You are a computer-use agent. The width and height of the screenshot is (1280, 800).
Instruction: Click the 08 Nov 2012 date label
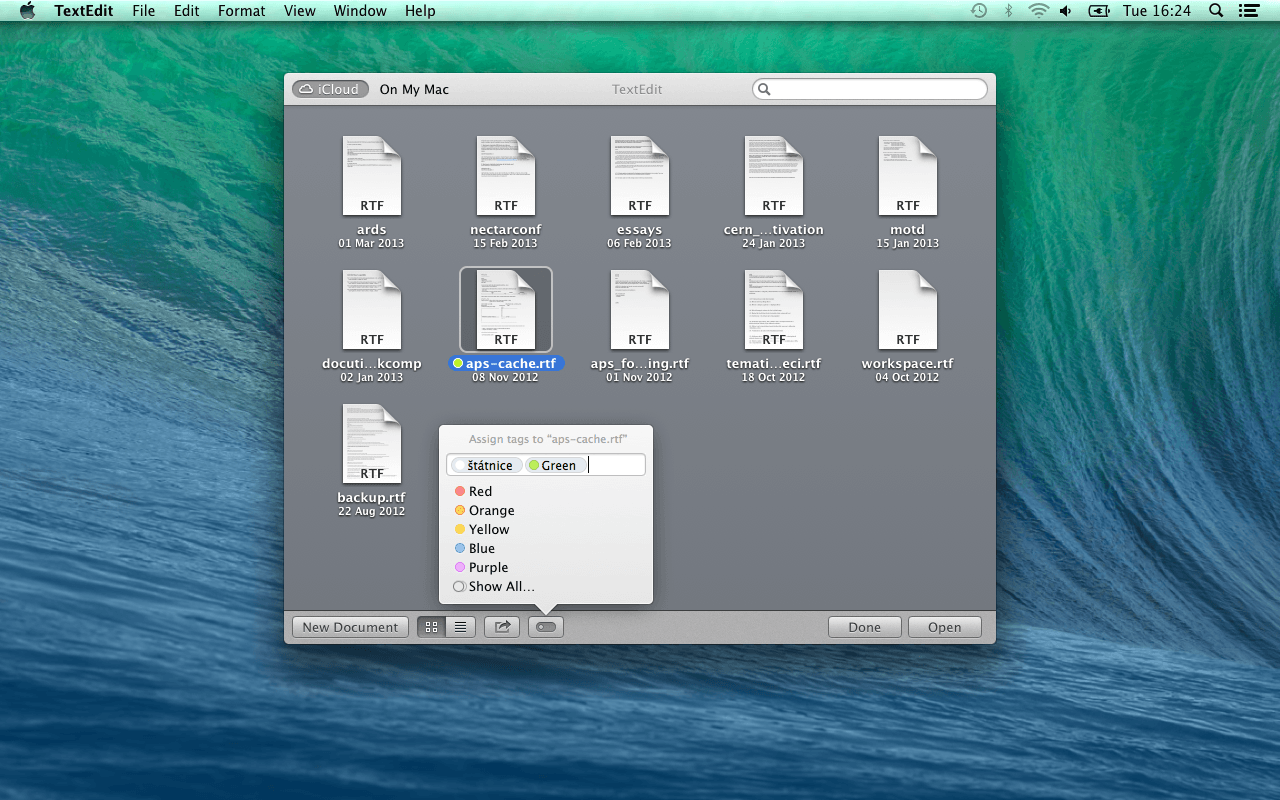point(506,378)
